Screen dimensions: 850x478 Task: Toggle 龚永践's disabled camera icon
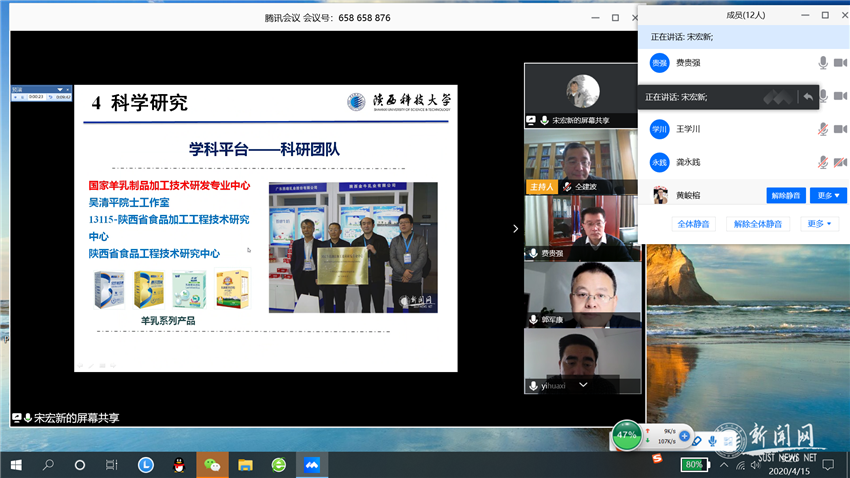pos(840,162)
